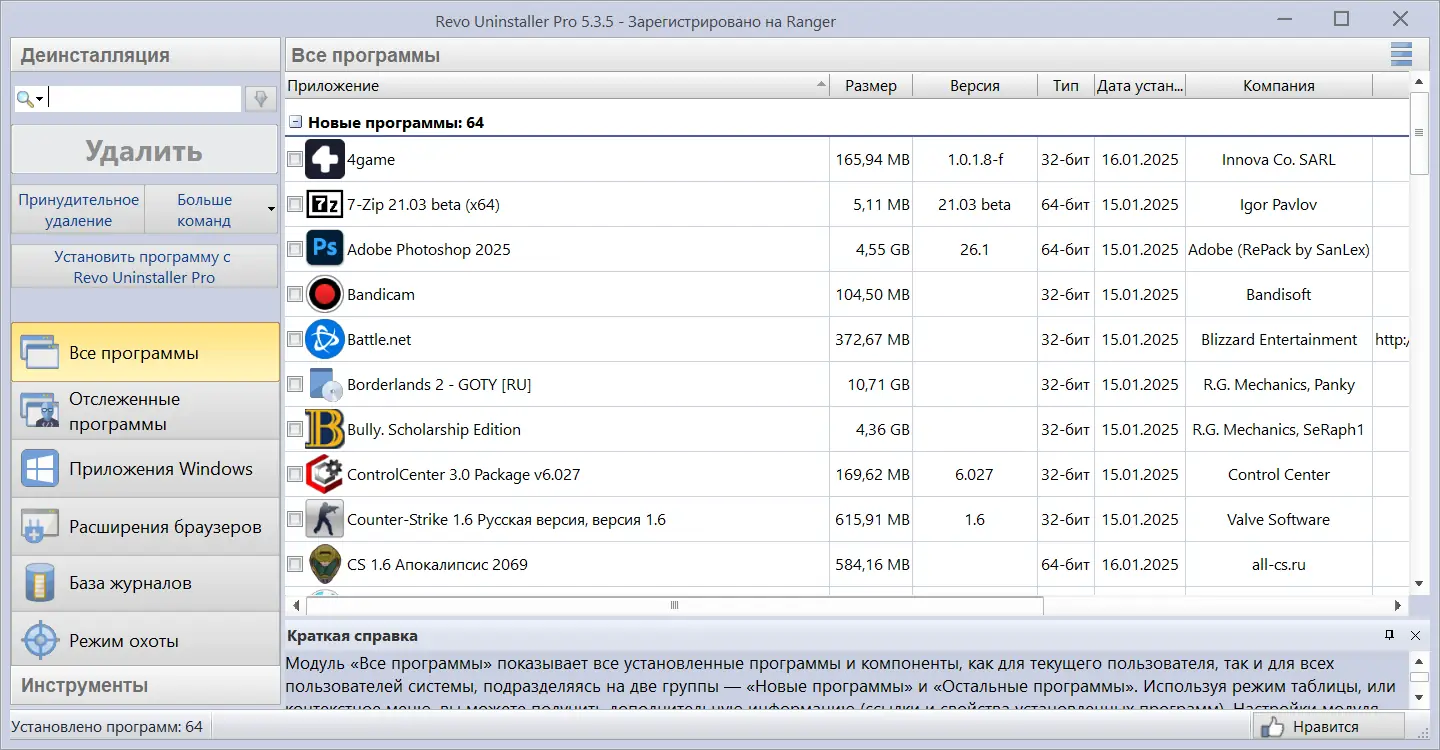
Task: Click the right arrow of horizontal scrollbar
Action: click(1399, 605)
